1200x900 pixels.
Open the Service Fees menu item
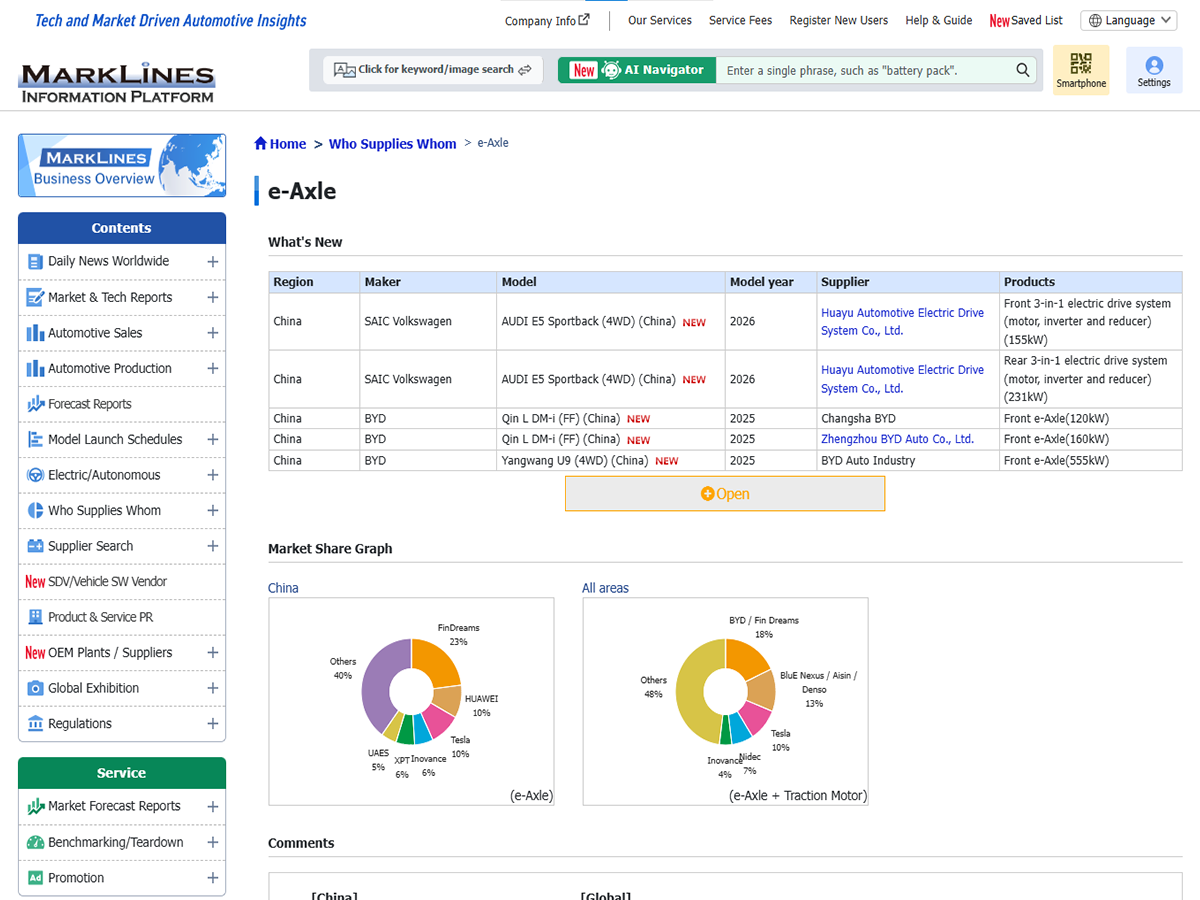tap(740, 20)
